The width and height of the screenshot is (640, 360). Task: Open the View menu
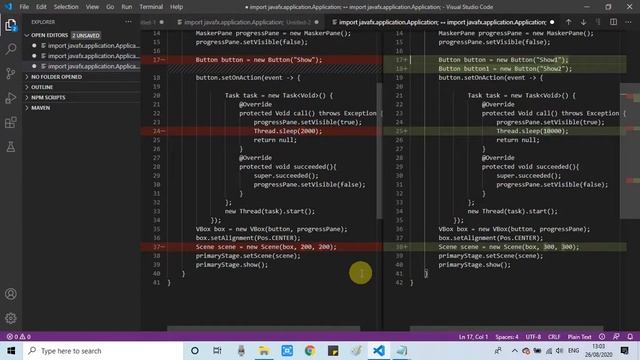[92, 7]
